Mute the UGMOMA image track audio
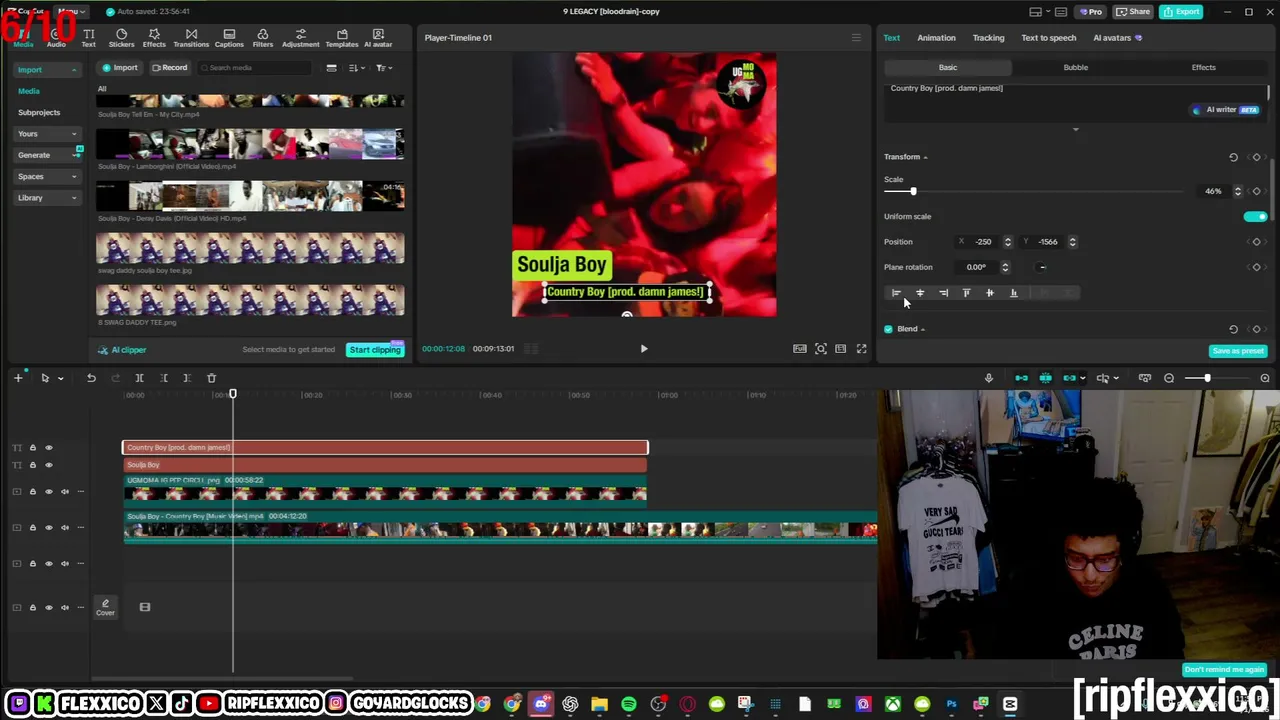The image size is (1280, 720). 65,492
